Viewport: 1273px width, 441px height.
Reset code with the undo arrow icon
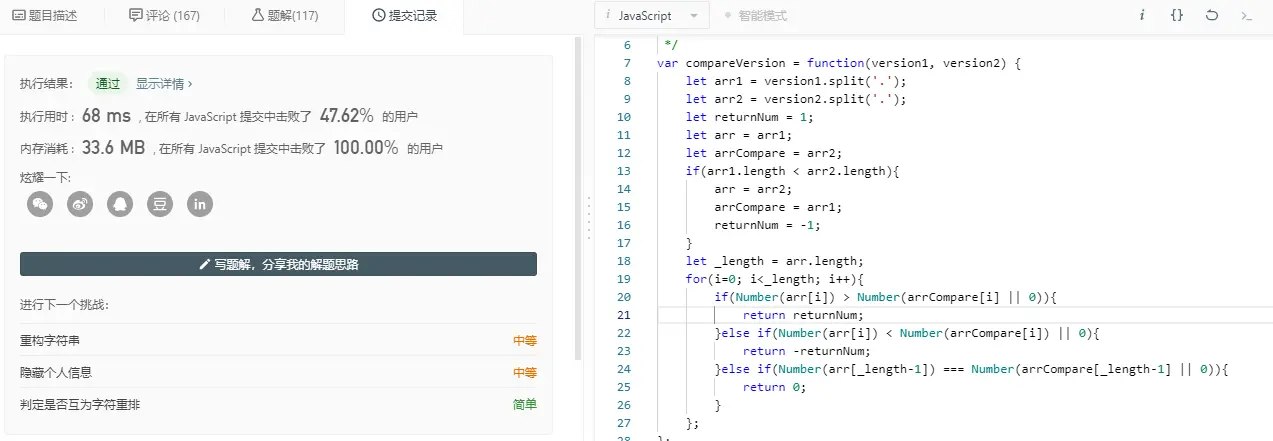coord(1212,15)
